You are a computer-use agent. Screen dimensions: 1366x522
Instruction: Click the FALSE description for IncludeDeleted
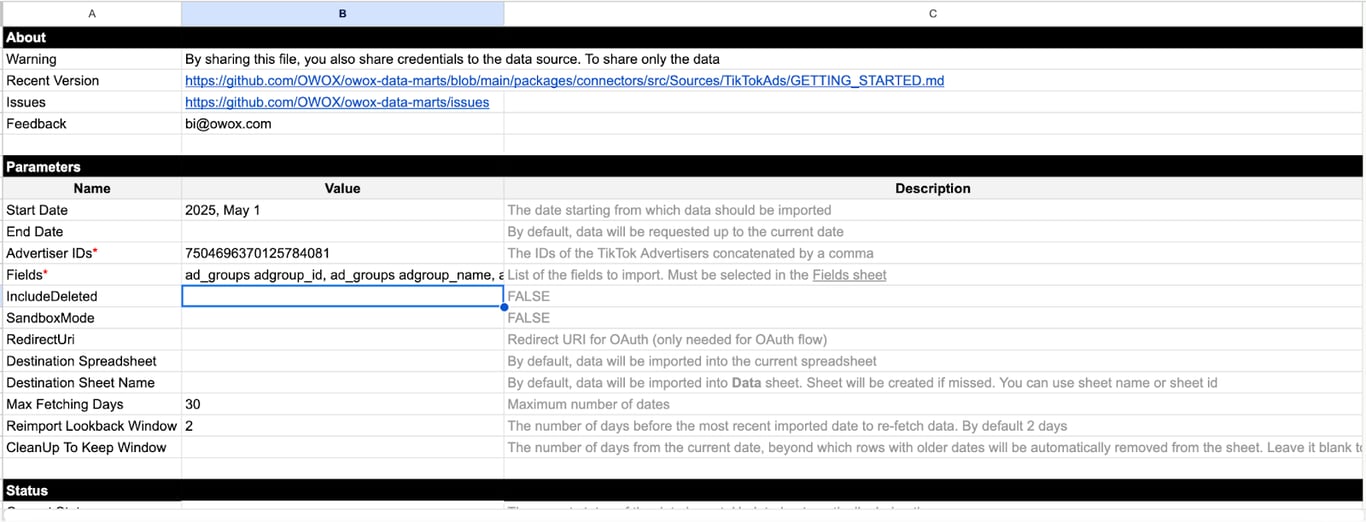(x=528, y=296)
